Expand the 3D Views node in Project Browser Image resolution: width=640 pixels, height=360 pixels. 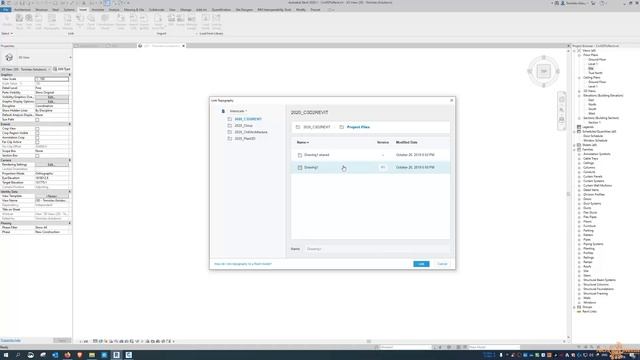coord(579,91)
